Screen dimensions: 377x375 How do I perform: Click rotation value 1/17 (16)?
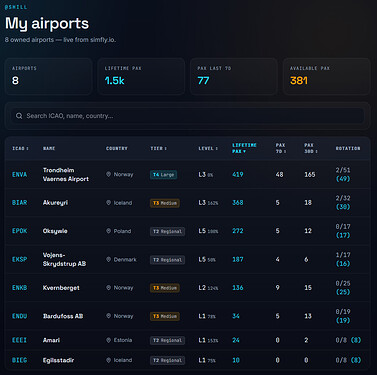pos(343,259)
